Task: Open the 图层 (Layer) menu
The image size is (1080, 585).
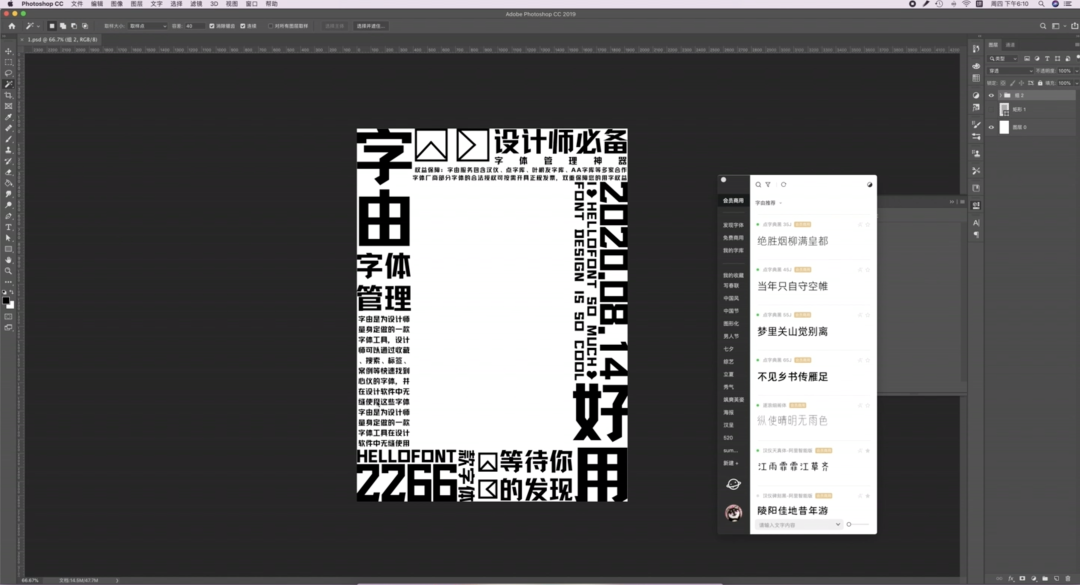Action: coord(136,4)
